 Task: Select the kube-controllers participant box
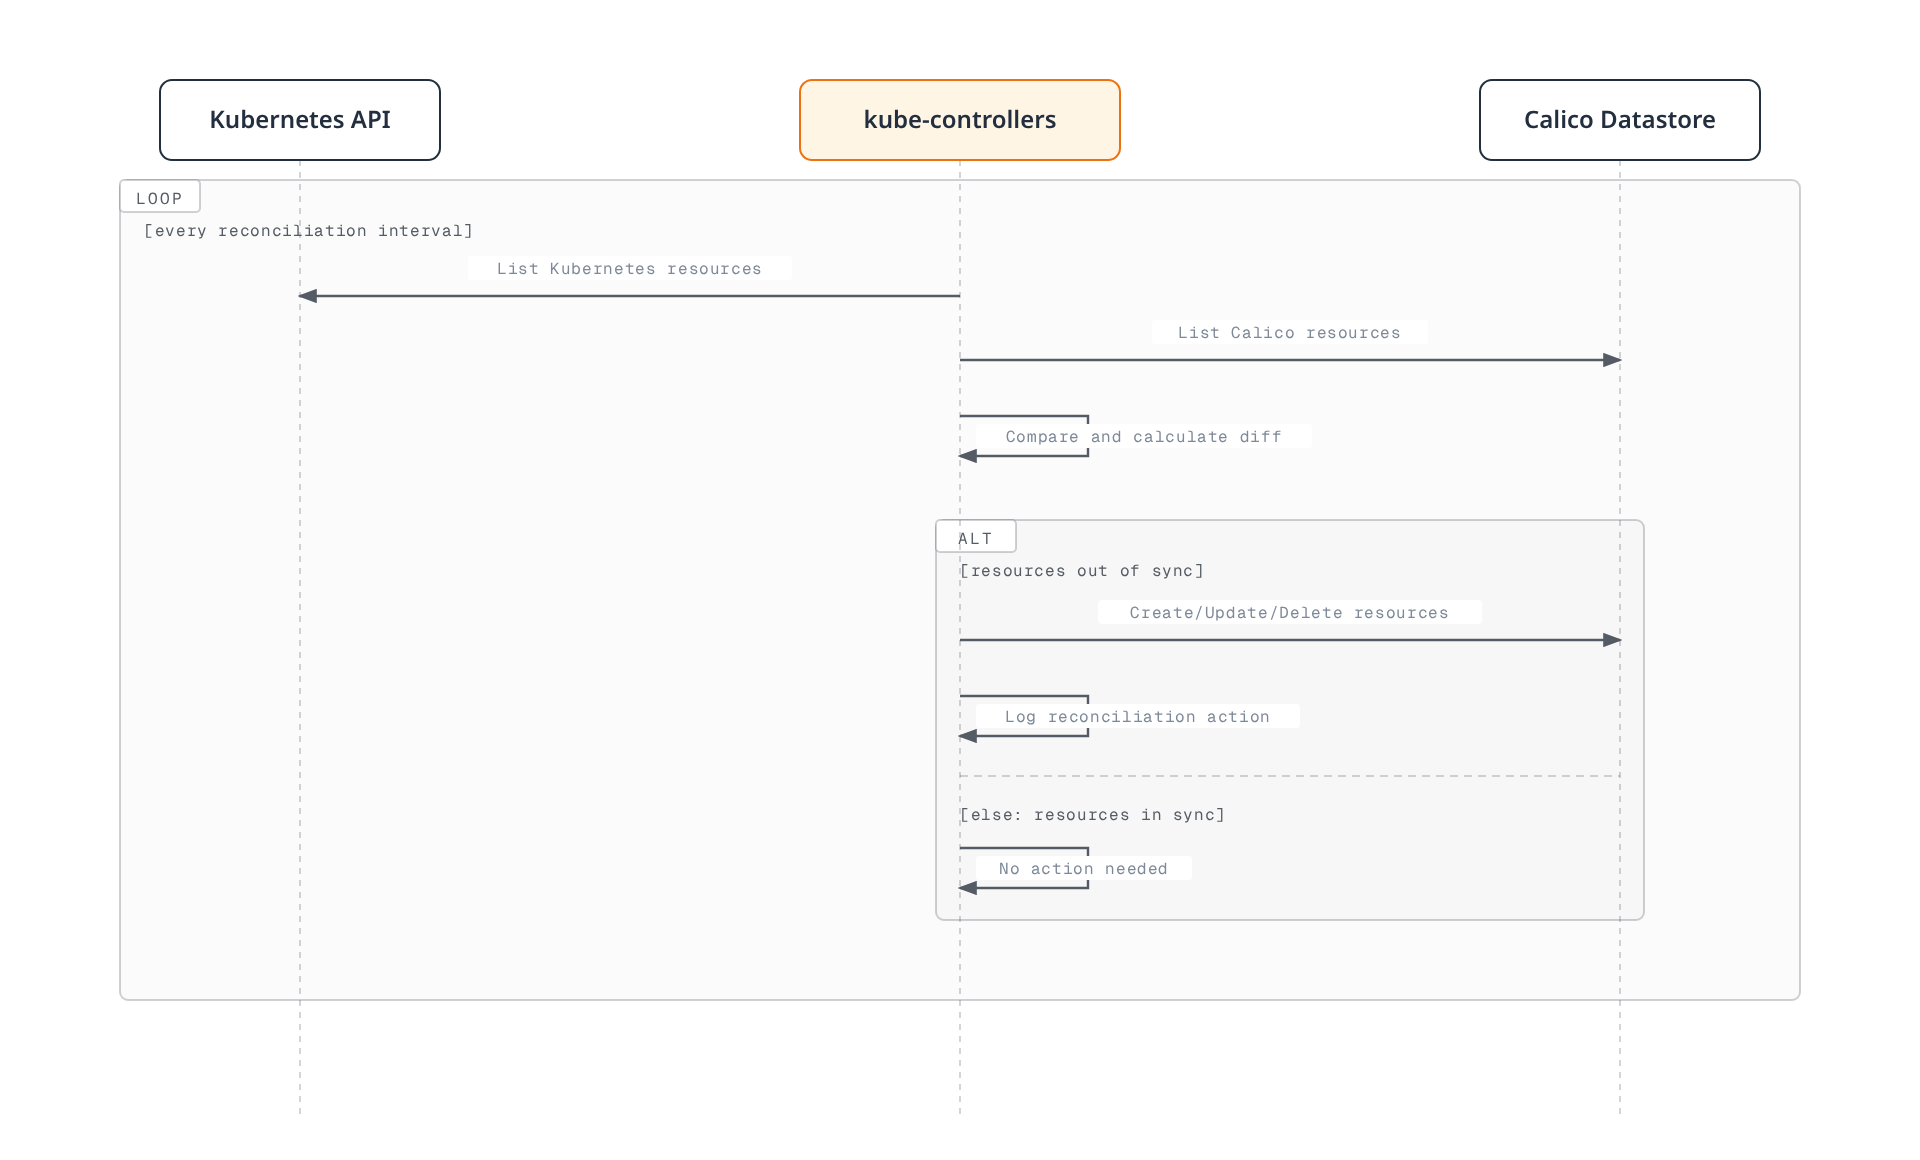(960, 120)
